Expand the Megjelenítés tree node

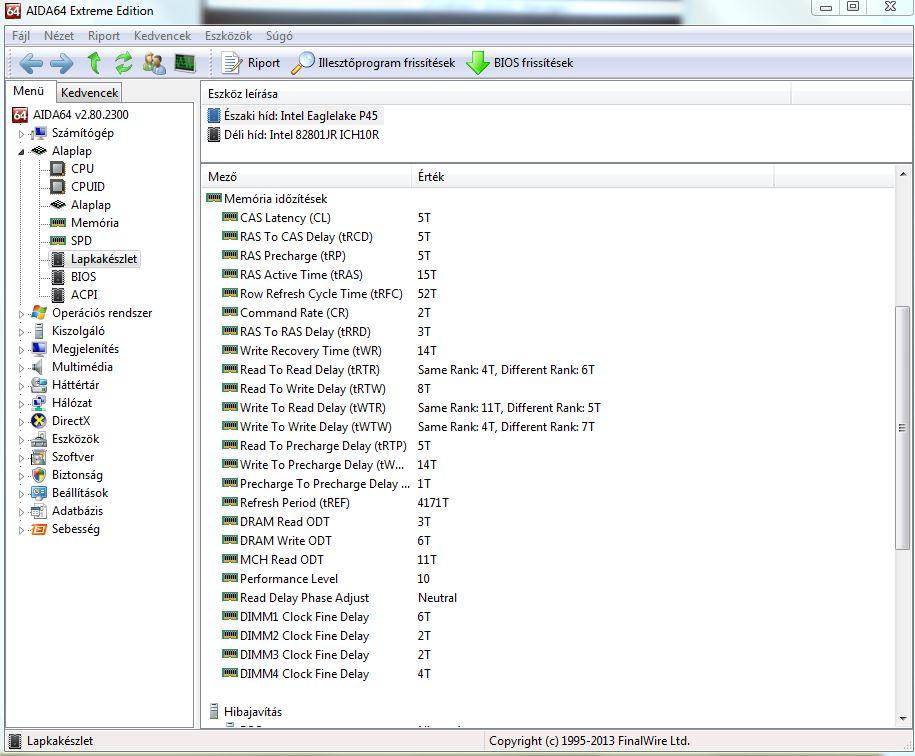point(22,350)
